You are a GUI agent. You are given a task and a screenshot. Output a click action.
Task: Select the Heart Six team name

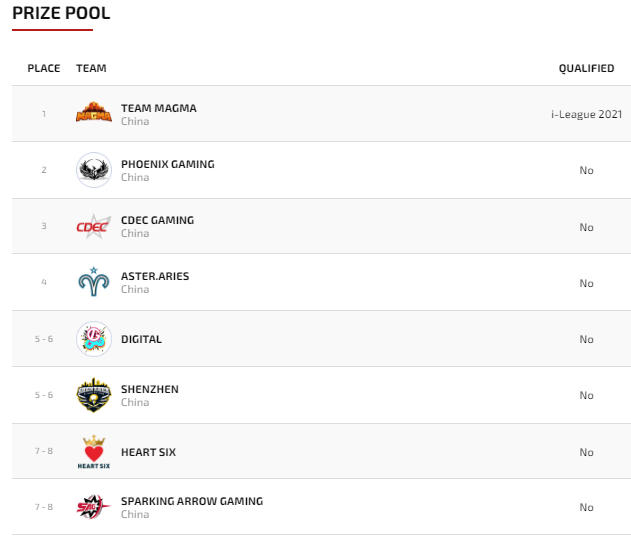pos(148,452)
